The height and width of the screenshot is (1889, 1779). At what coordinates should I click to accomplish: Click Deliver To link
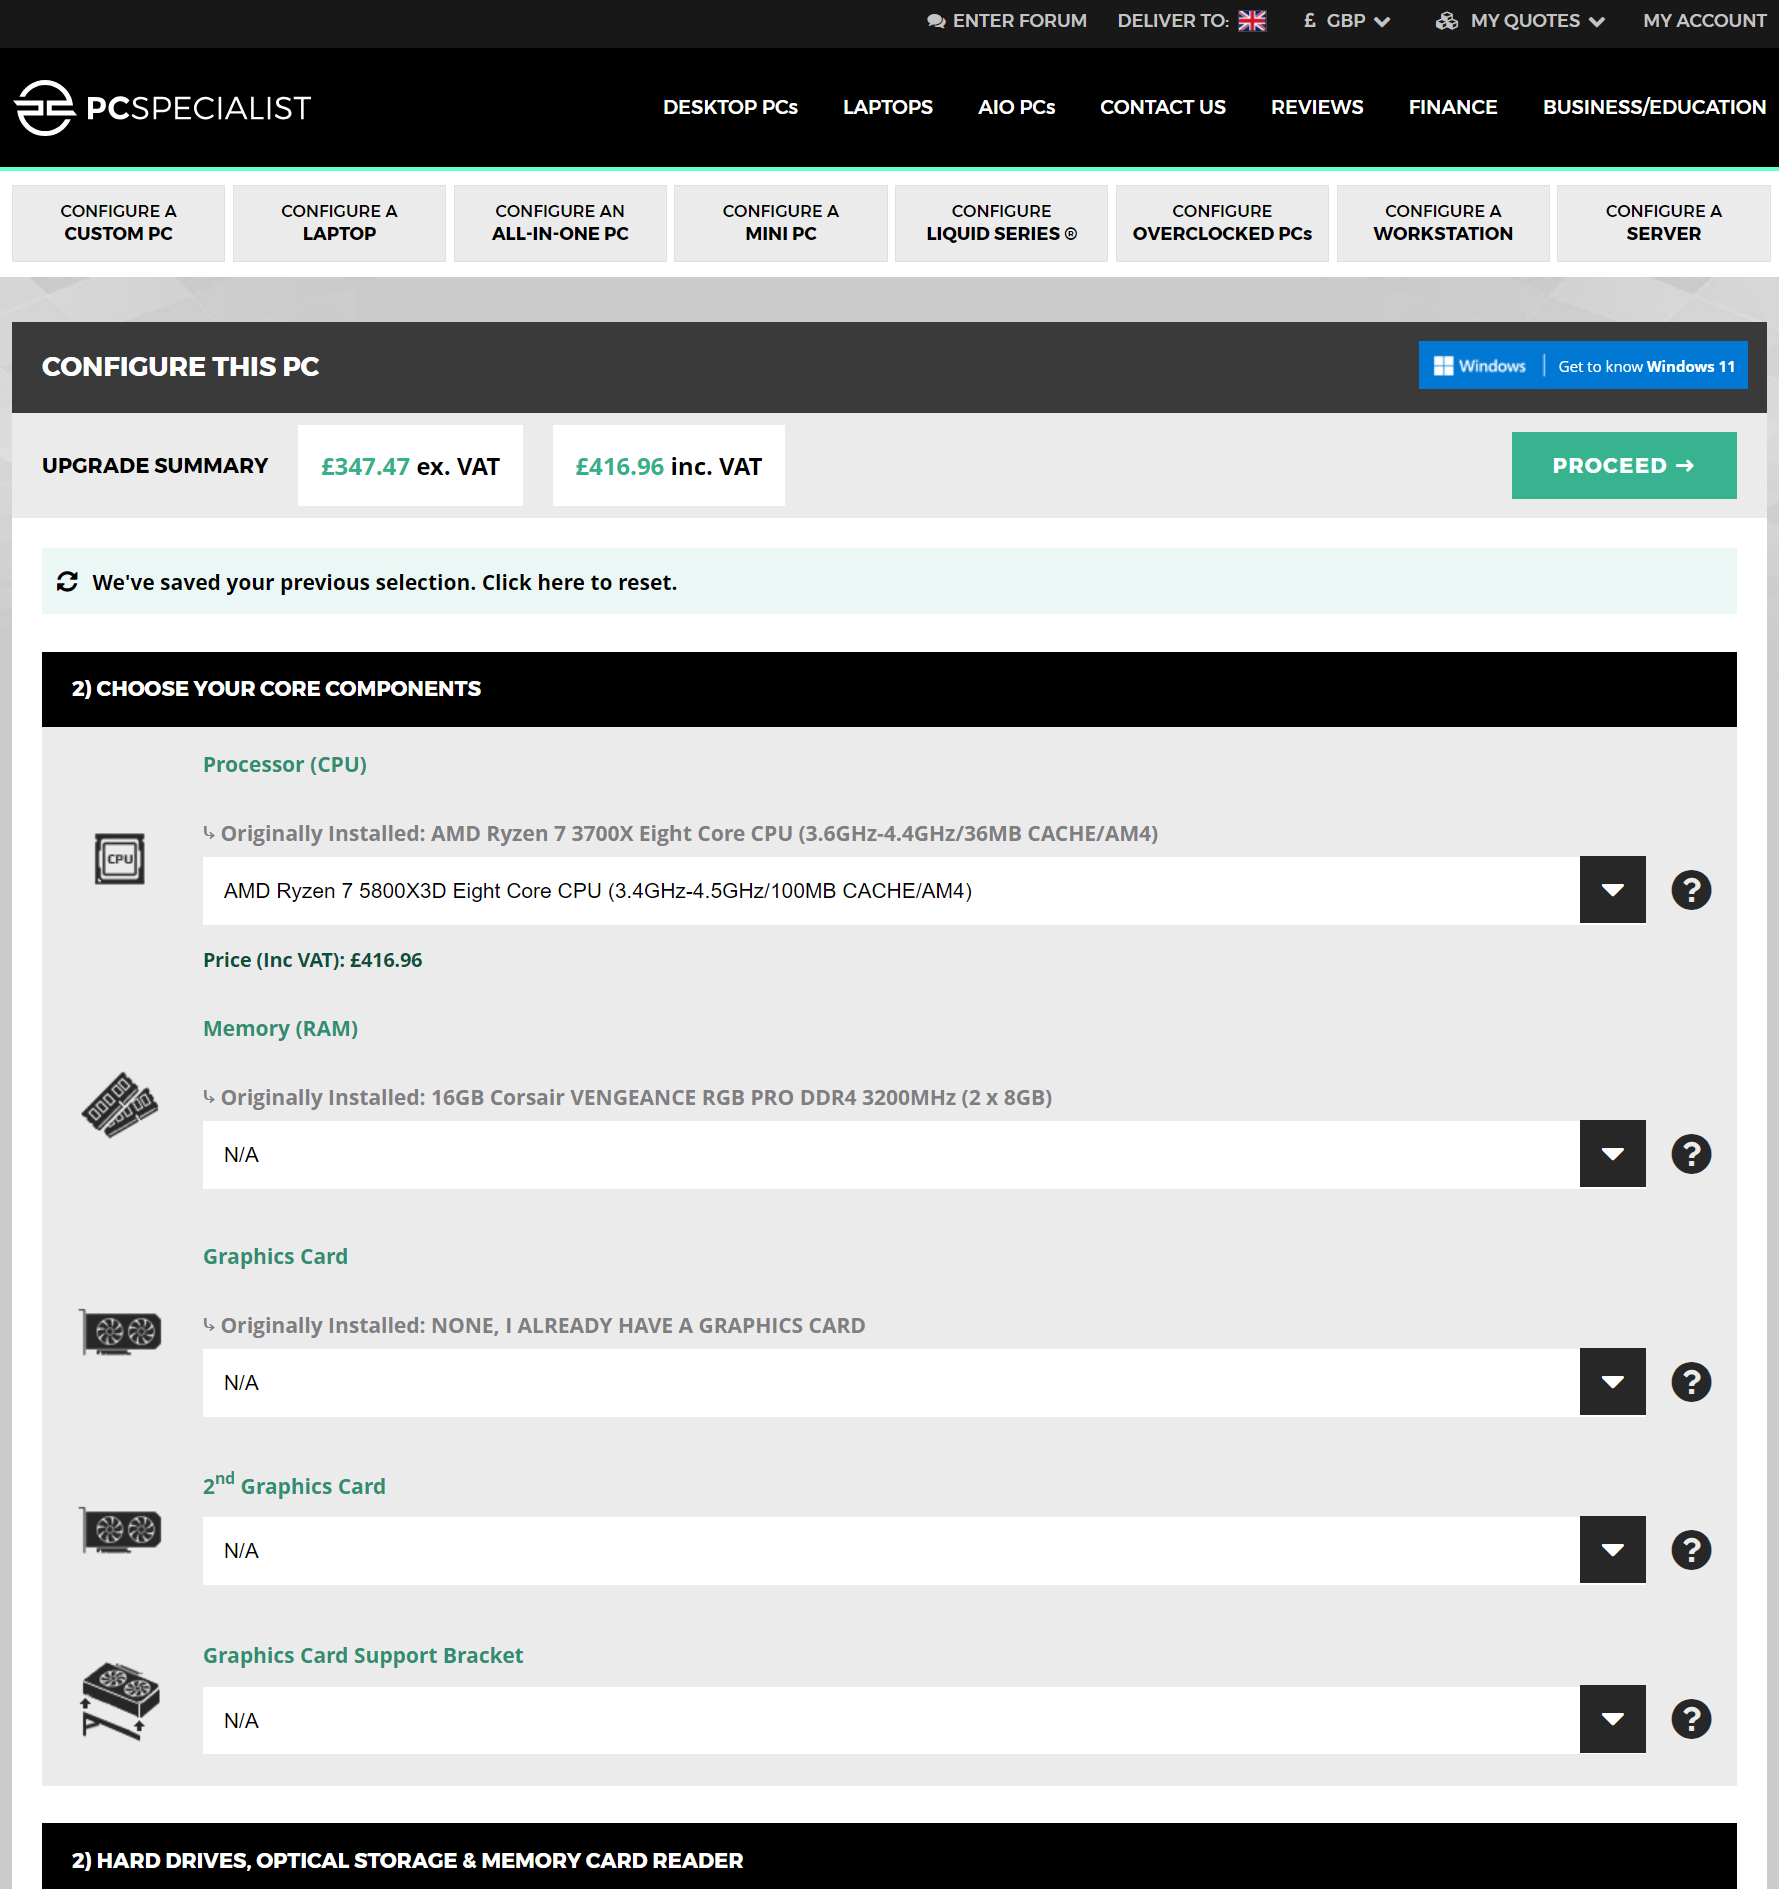(x=1191, y=21)
